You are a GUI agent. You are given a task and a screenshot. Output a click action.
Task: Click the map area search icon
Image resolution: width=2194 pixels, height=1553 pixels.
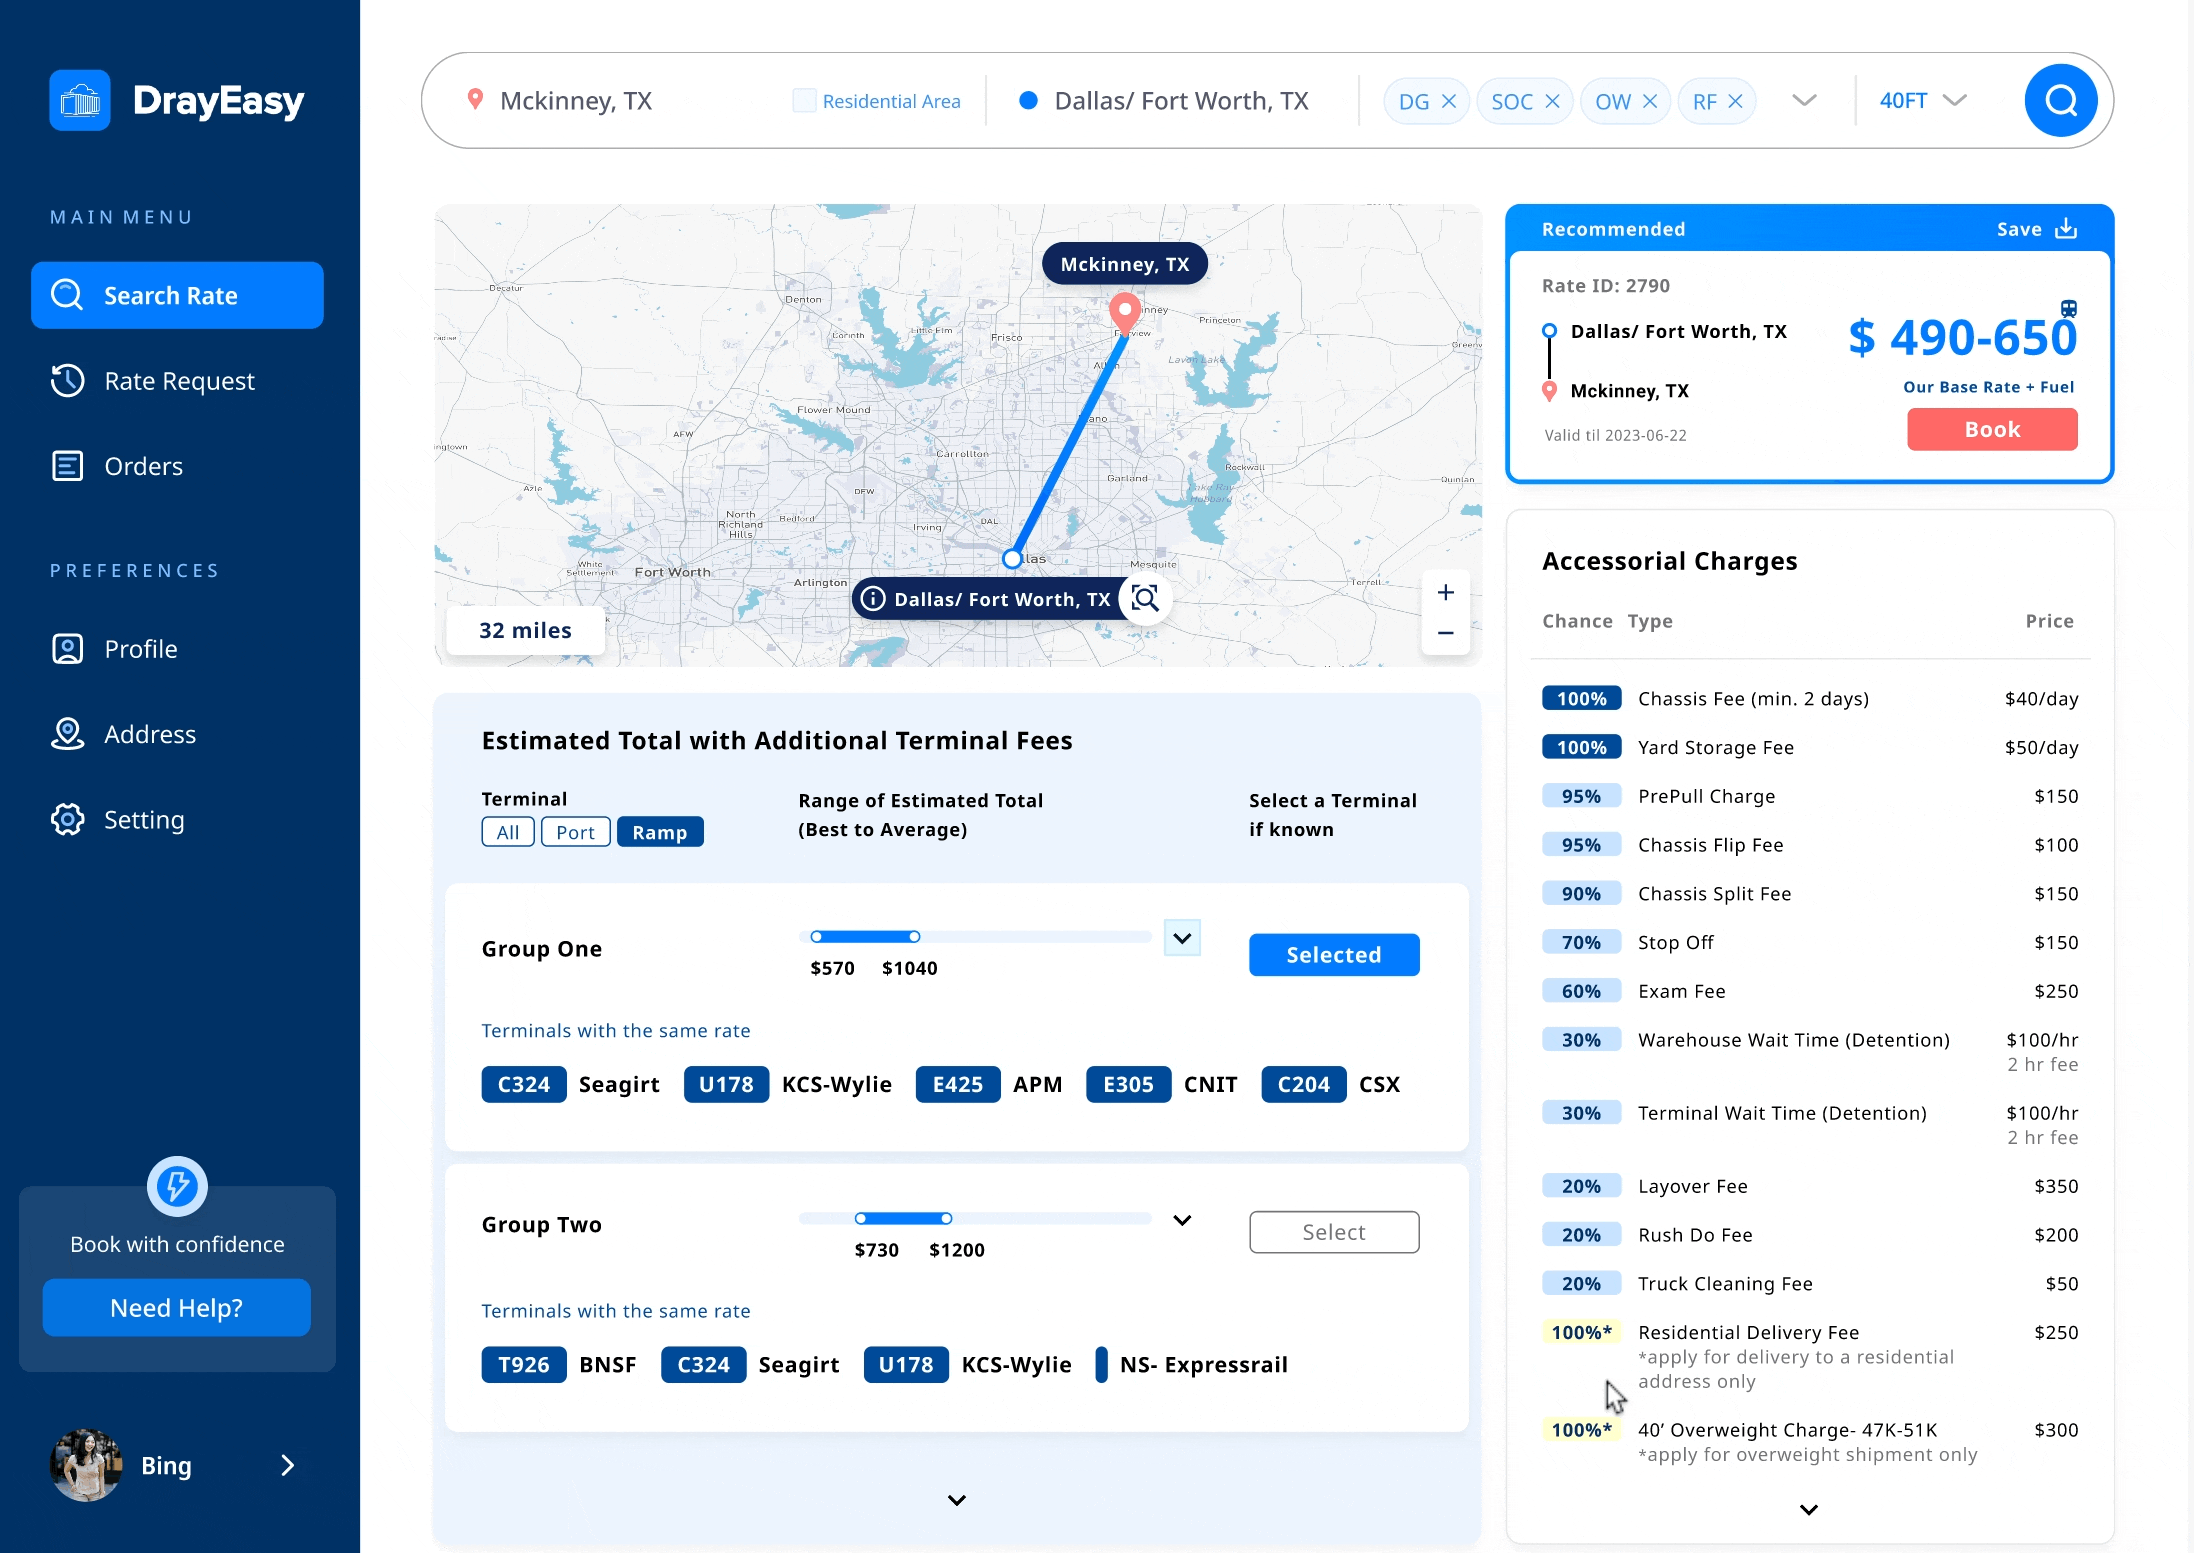[x=1145, y=598]
